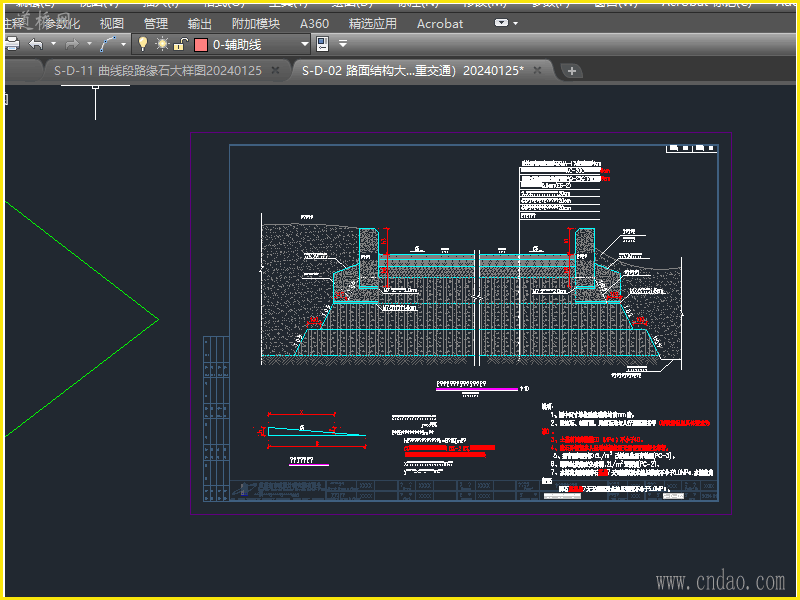
Task: Click the Redo arrow icon
Action: pos(72,44)
